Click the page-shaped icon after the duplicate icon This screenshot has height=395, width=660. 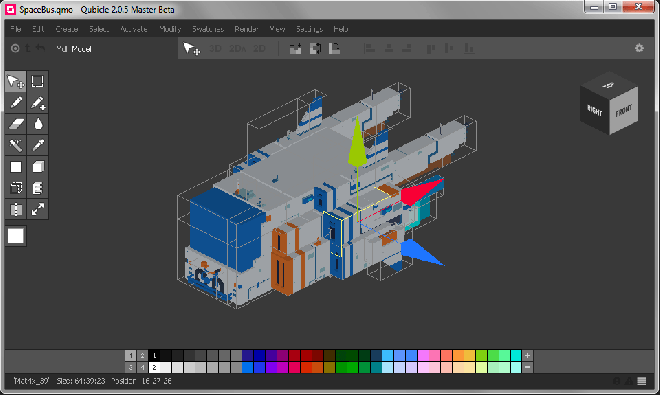[334, 49]
